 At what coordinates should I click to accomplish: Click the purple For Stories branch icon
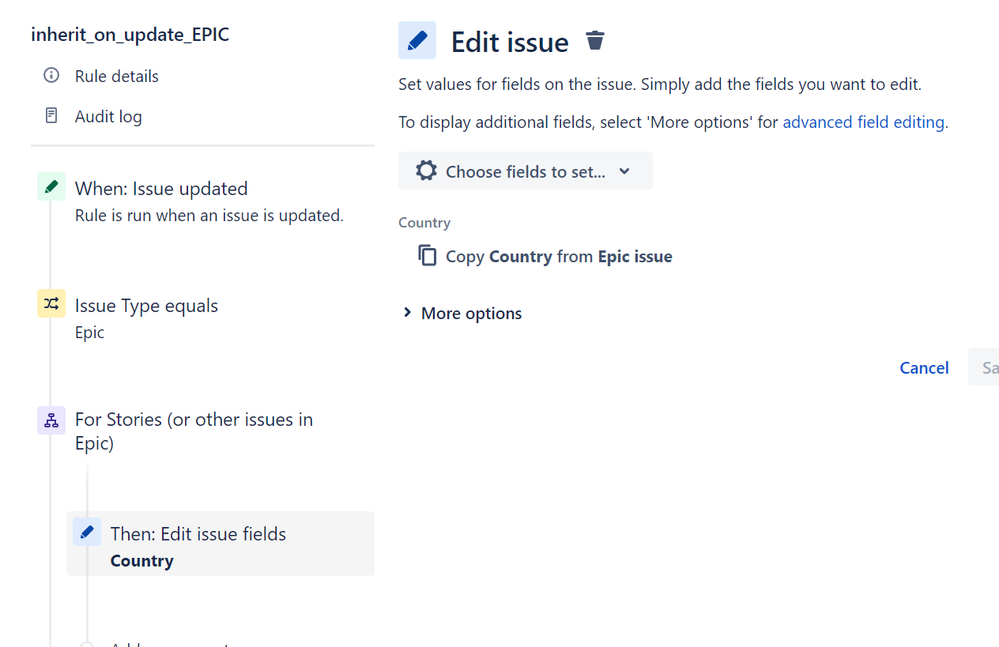[51, 420]
